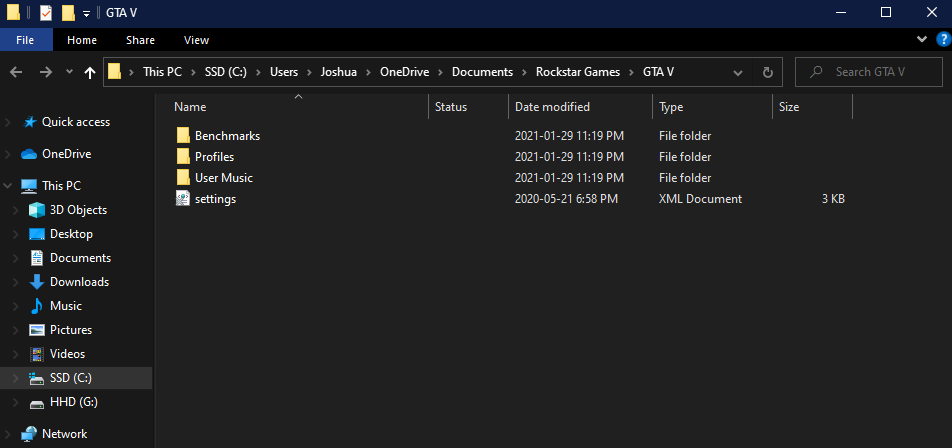Open Pictures in the navigation pane
The height and width of the screenshot is (448, 952).
coord(70,330)
